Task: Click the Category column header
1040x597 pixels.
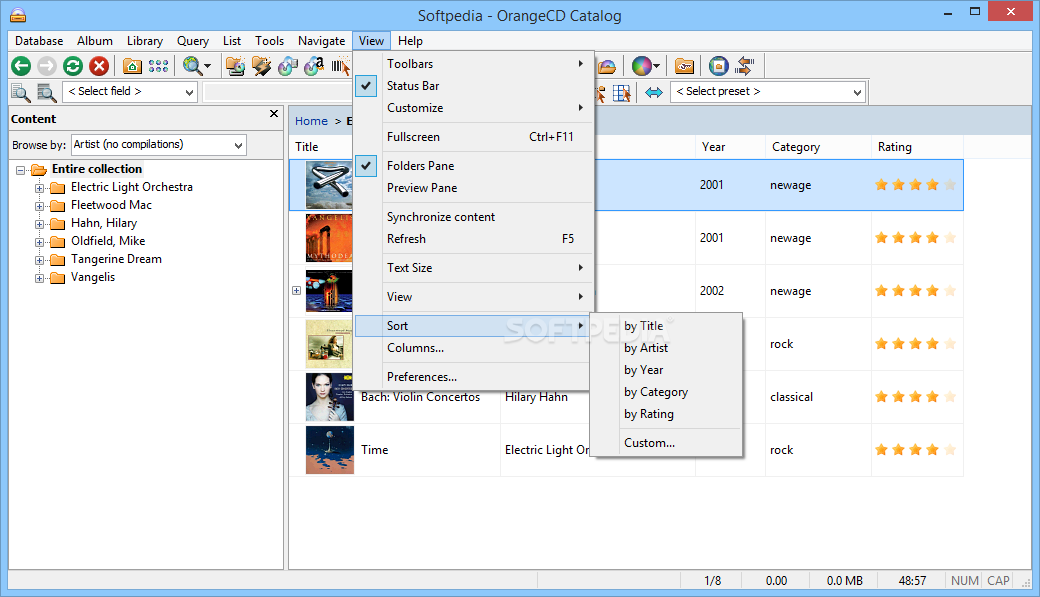Action: click(818, 147)
